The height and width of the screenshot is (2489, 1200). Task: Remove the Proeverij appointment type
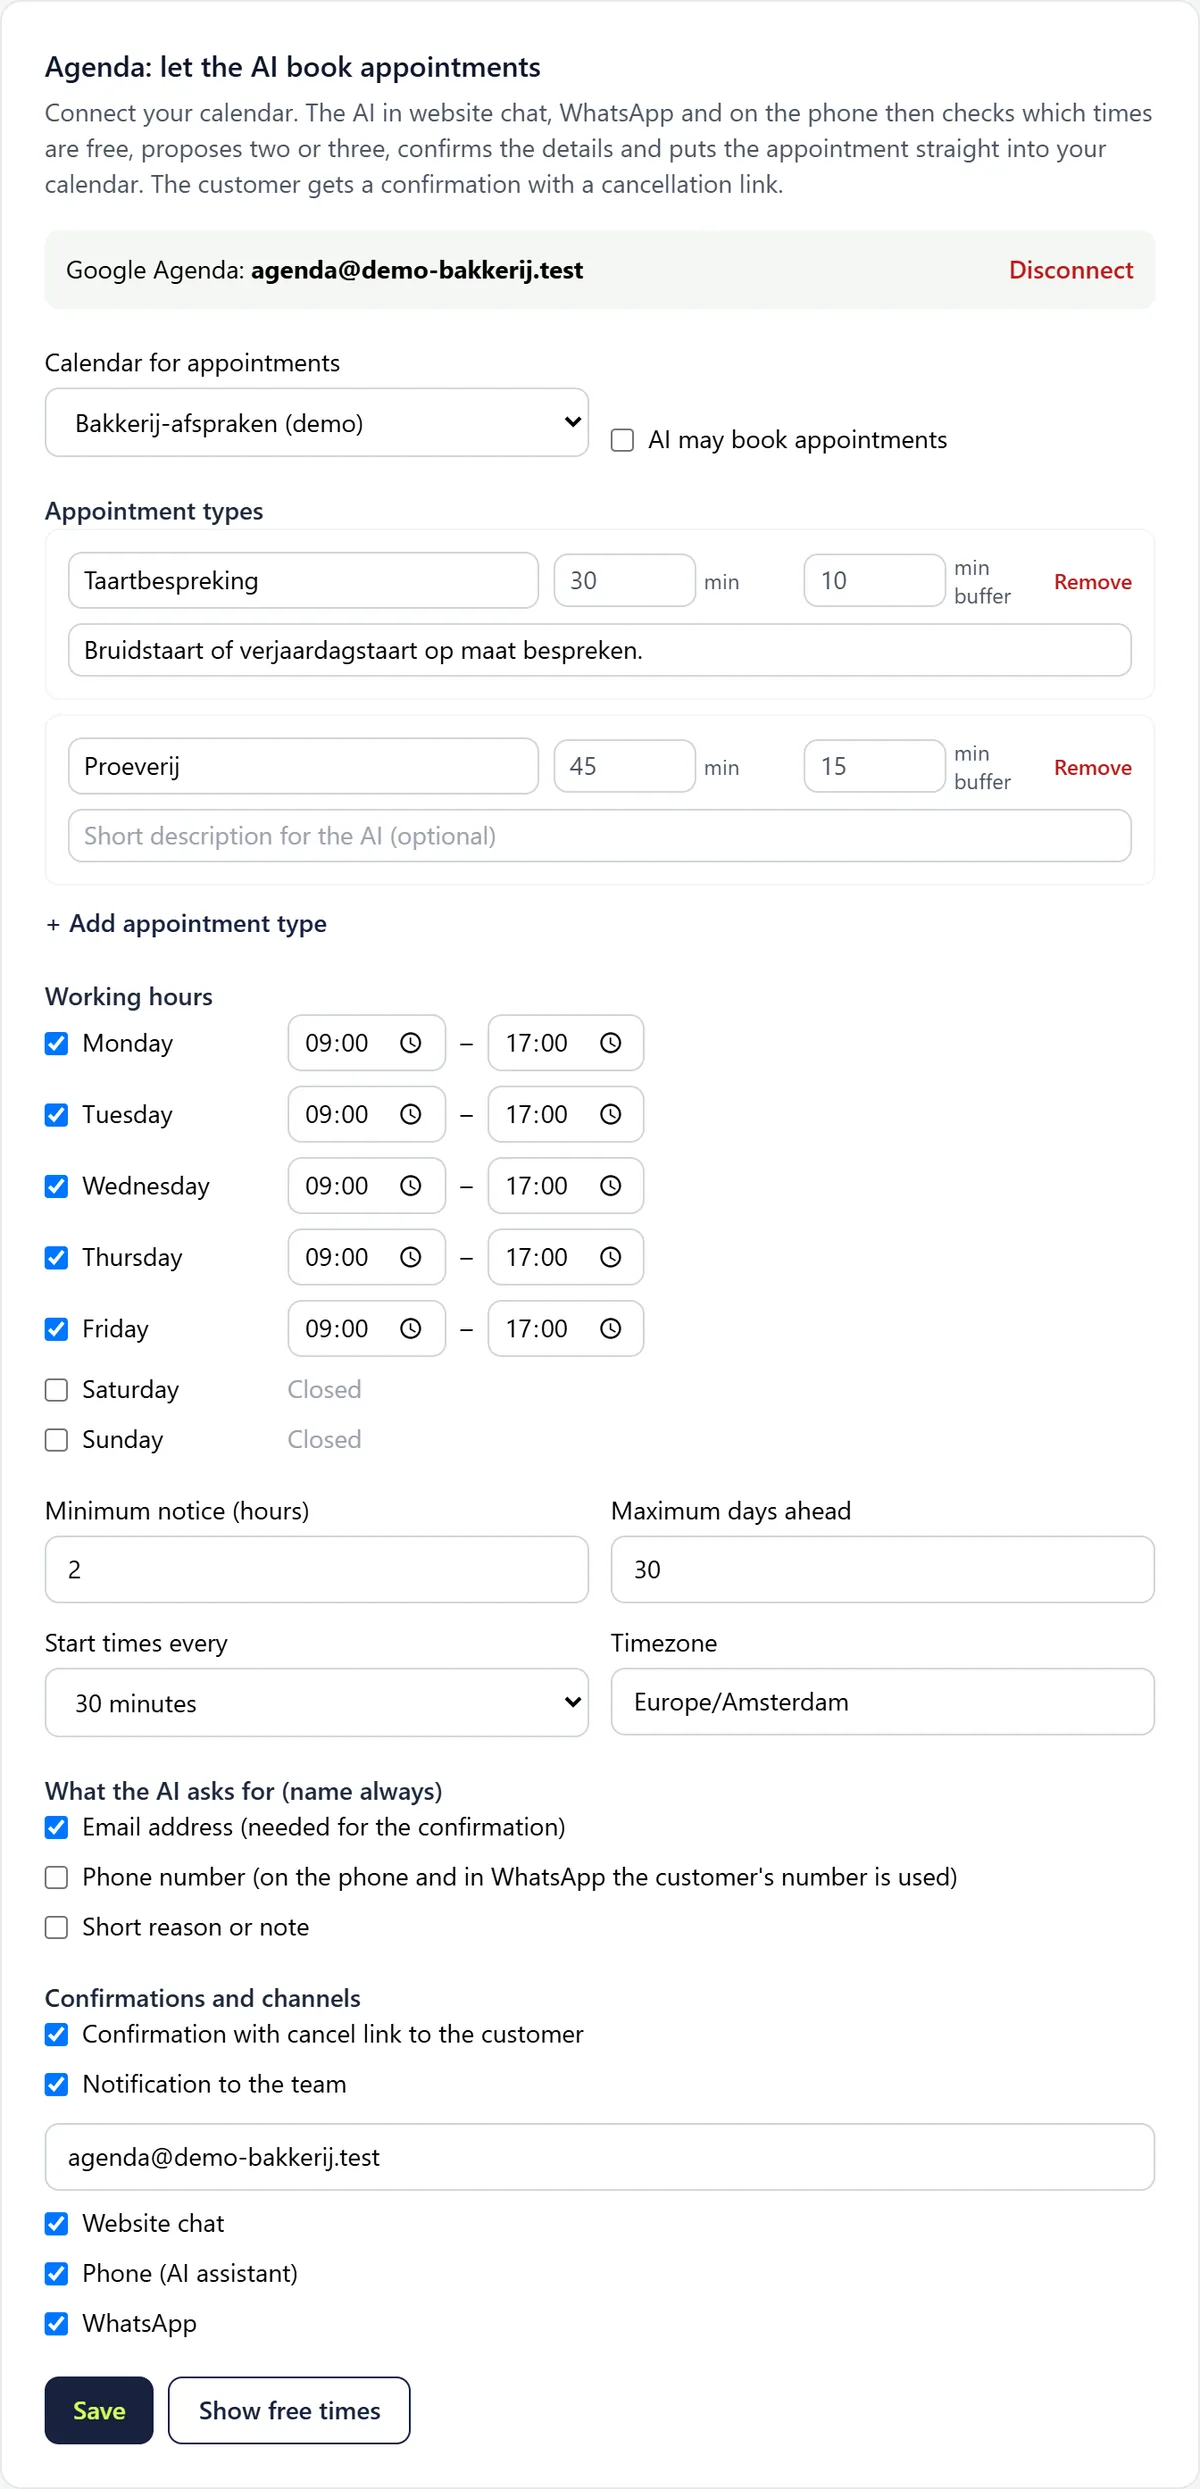click(x=1093, y=768)
